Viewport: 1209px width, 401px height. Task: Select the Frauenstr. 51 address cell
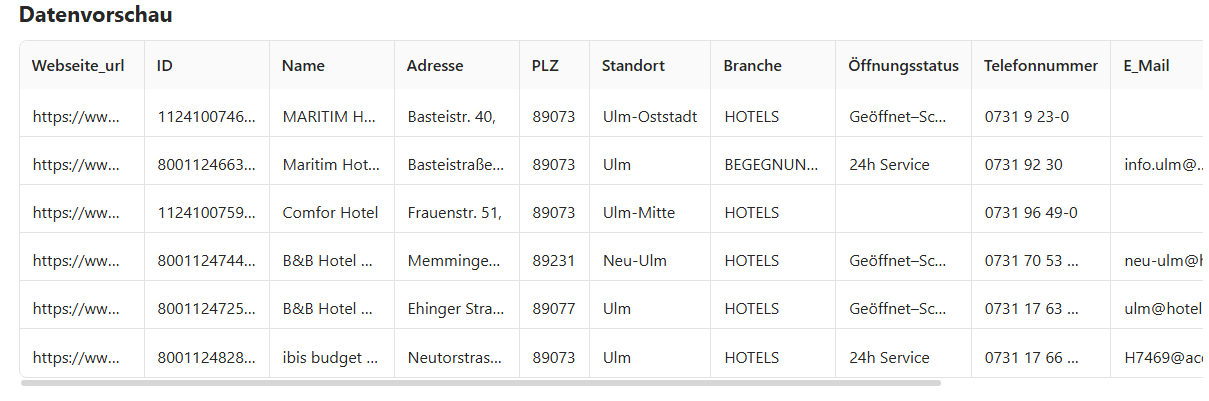pyautogui.click(x=457, y=212)
